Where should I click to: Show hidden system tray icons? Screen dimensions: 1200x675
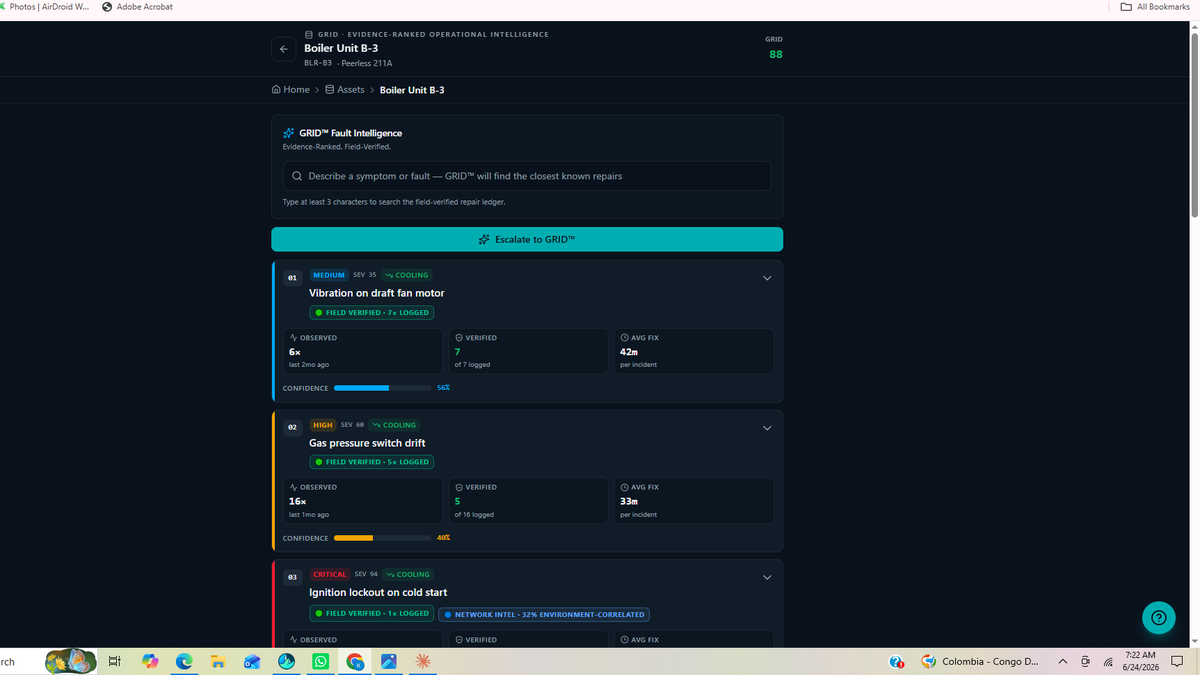click(x=1062, y=661)
